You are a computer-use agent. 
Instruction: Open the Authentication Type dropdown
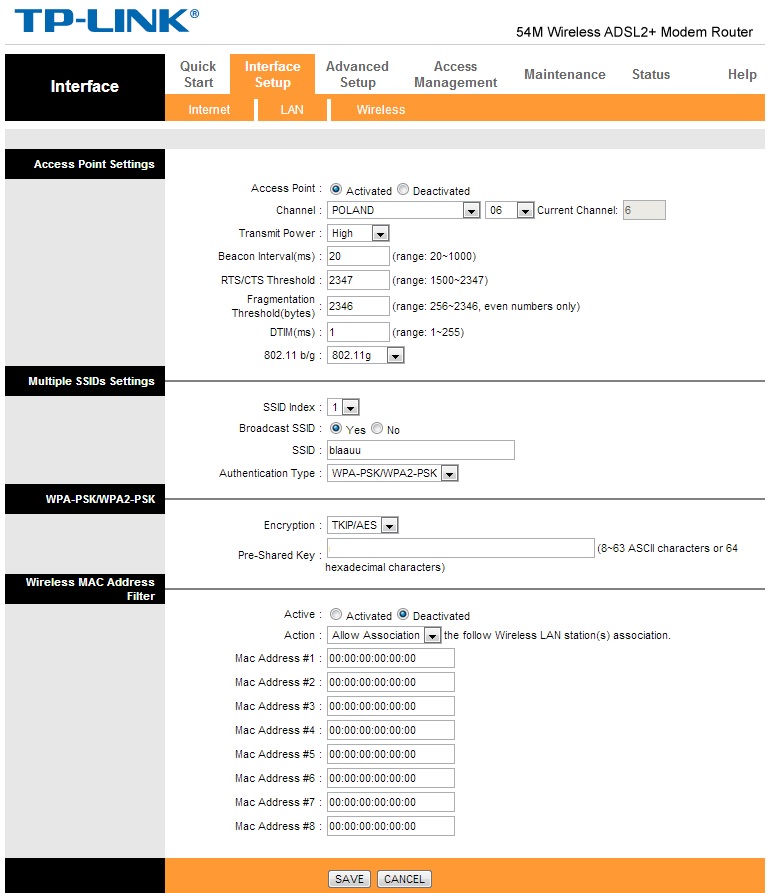tap(392, 473)
